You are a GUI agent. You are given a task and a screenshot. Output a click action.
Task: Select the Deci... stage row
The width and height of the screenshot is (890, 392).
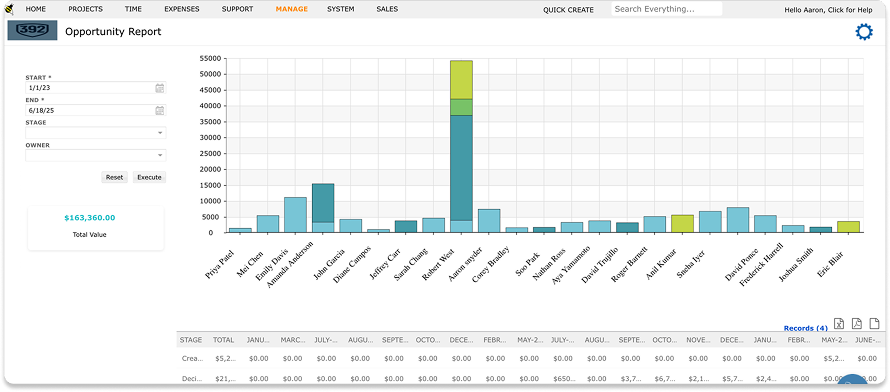531,378
